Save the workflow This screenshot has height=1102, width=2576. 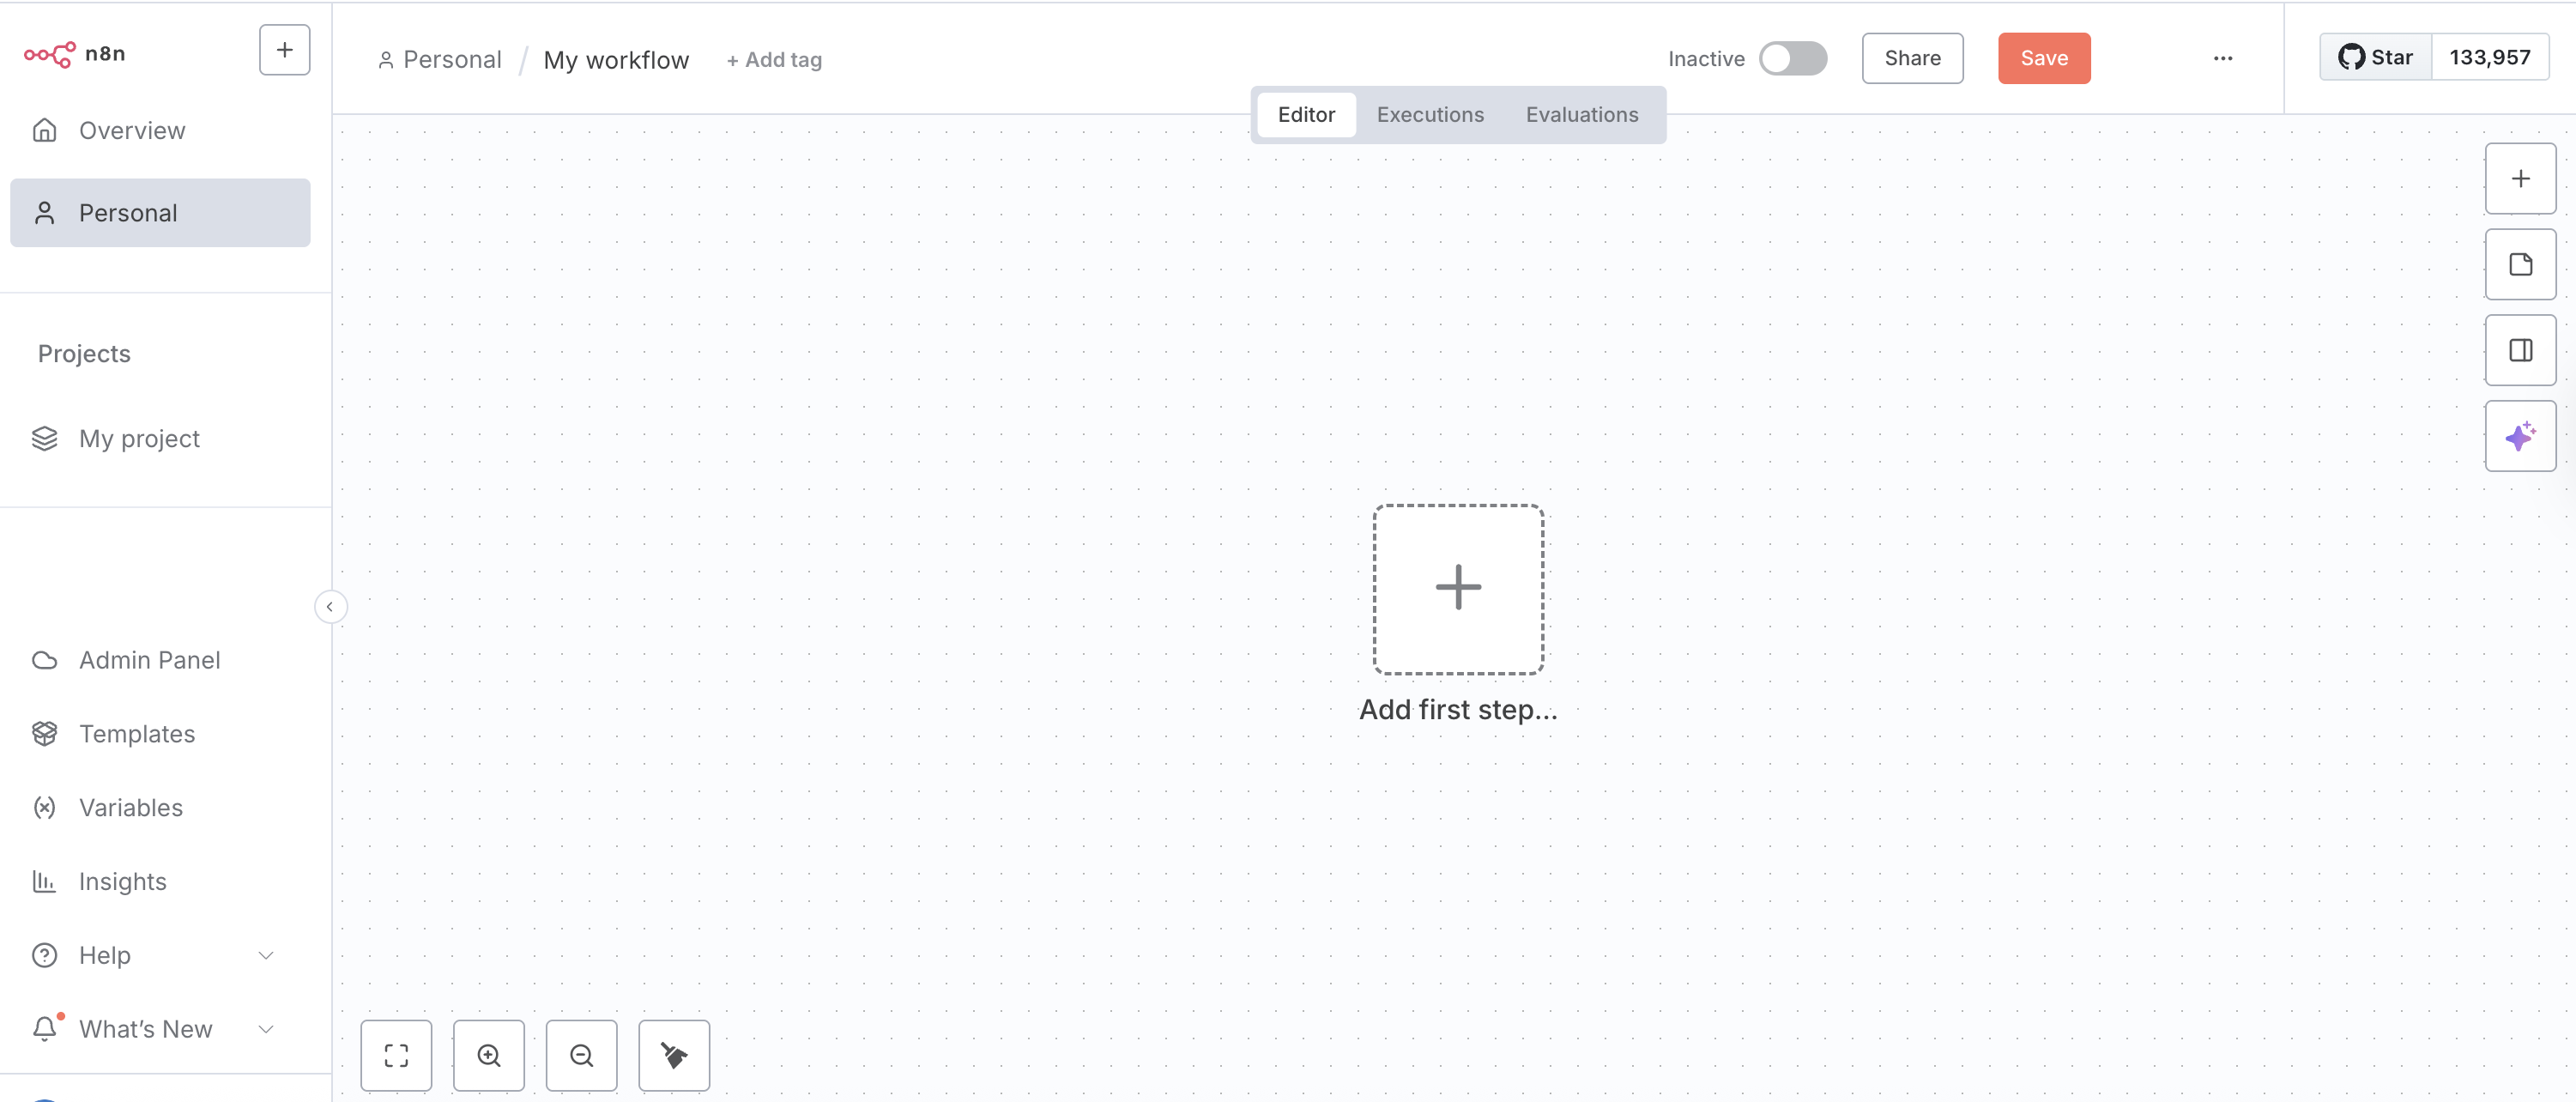tap(2044, 58)
